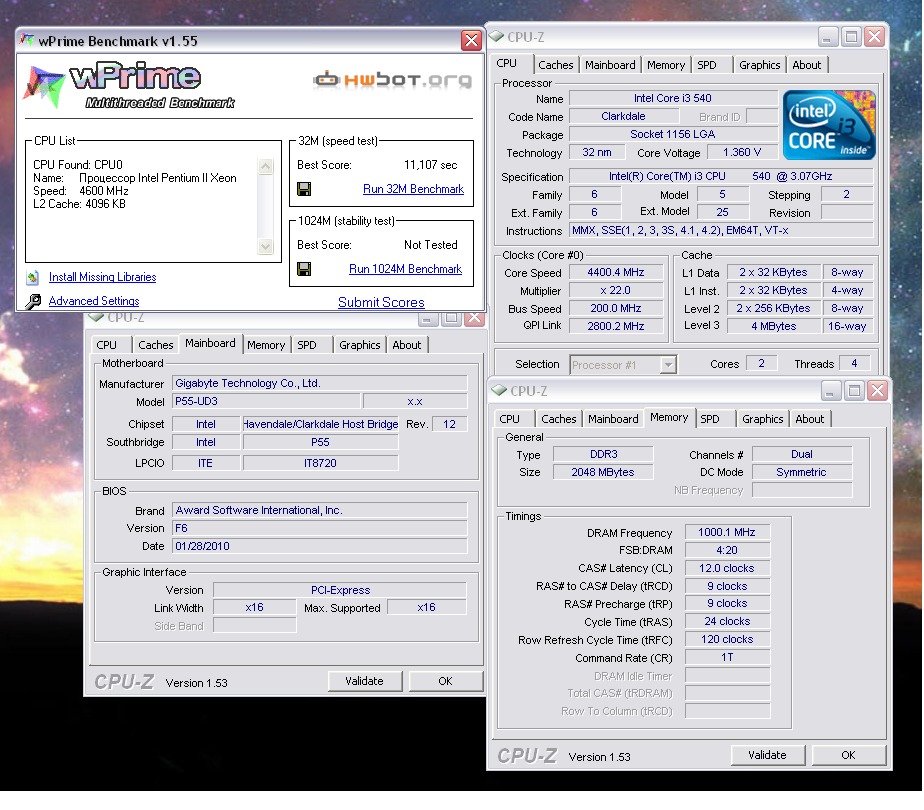Click Validate in the Mainboard CPU-Z window
The image size is (924, 810).
pos(365,681)
